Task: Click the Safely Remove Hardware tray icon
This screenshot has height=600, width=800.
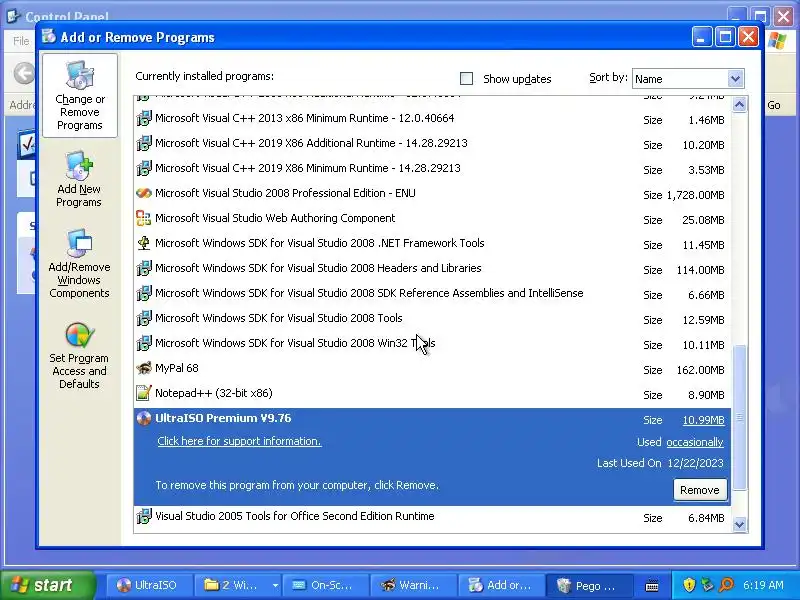Action: click(x=707, y=585)
